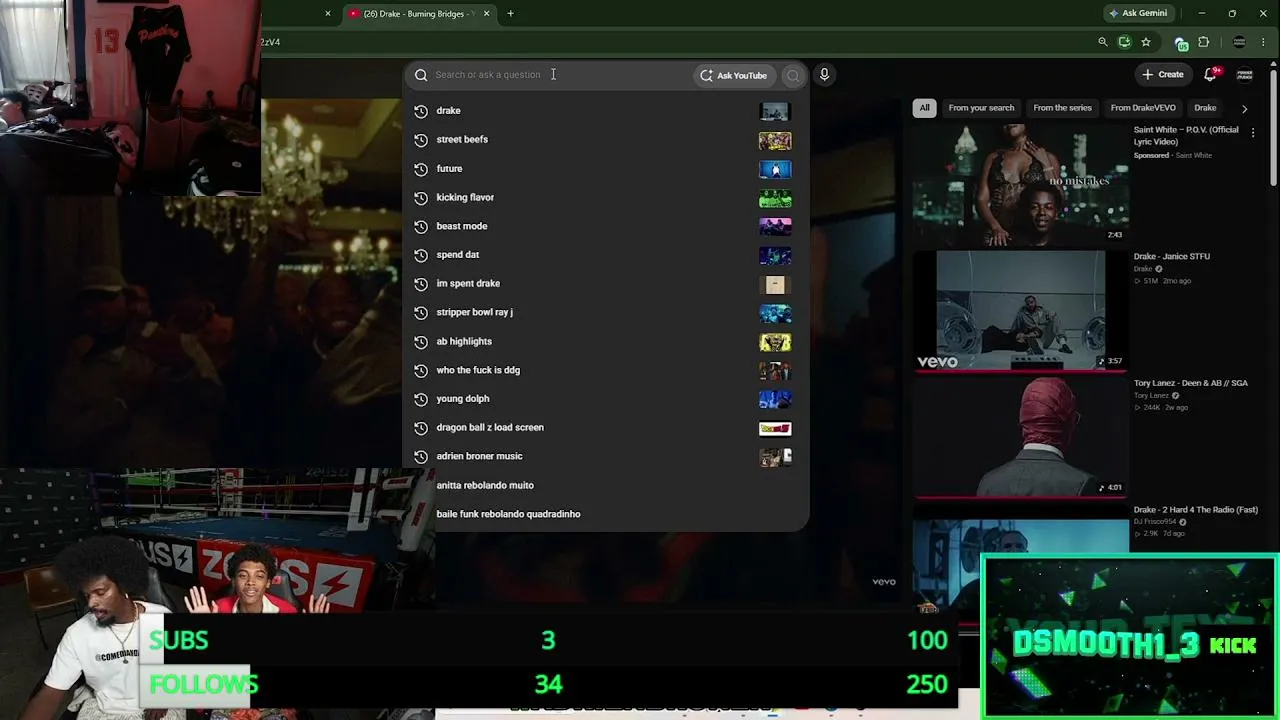Click the Ask YouTube button
The image size is (1280, 720).
click(x=734, y=75)
